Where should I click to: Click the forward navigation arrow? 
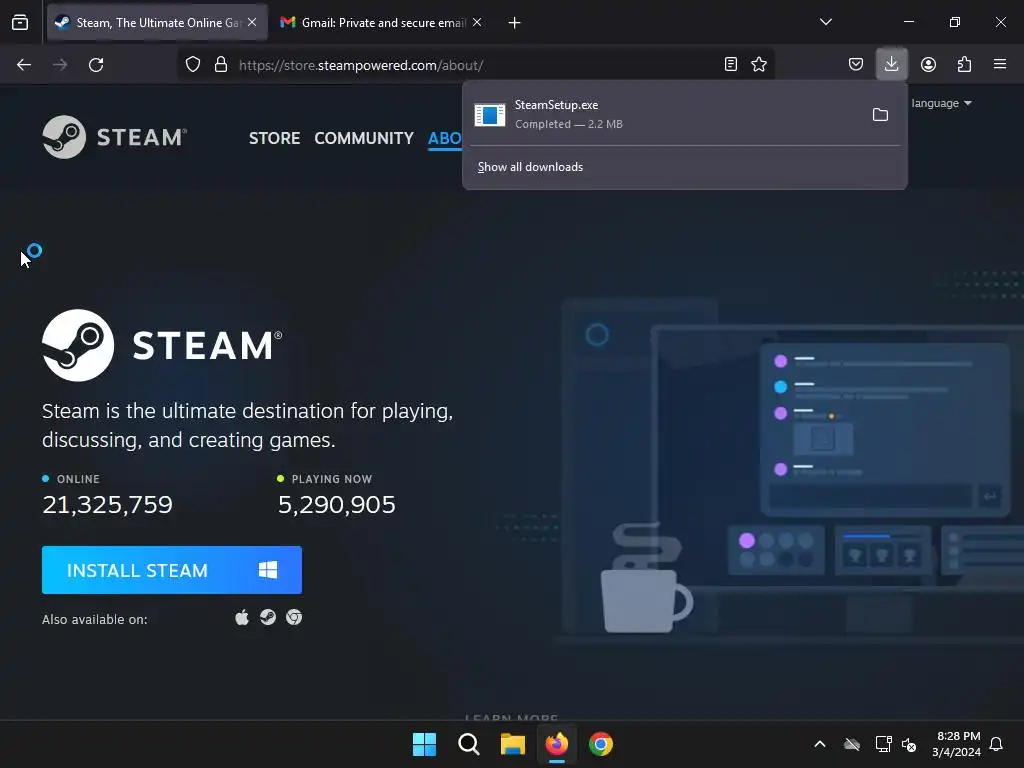coord(60,65)
